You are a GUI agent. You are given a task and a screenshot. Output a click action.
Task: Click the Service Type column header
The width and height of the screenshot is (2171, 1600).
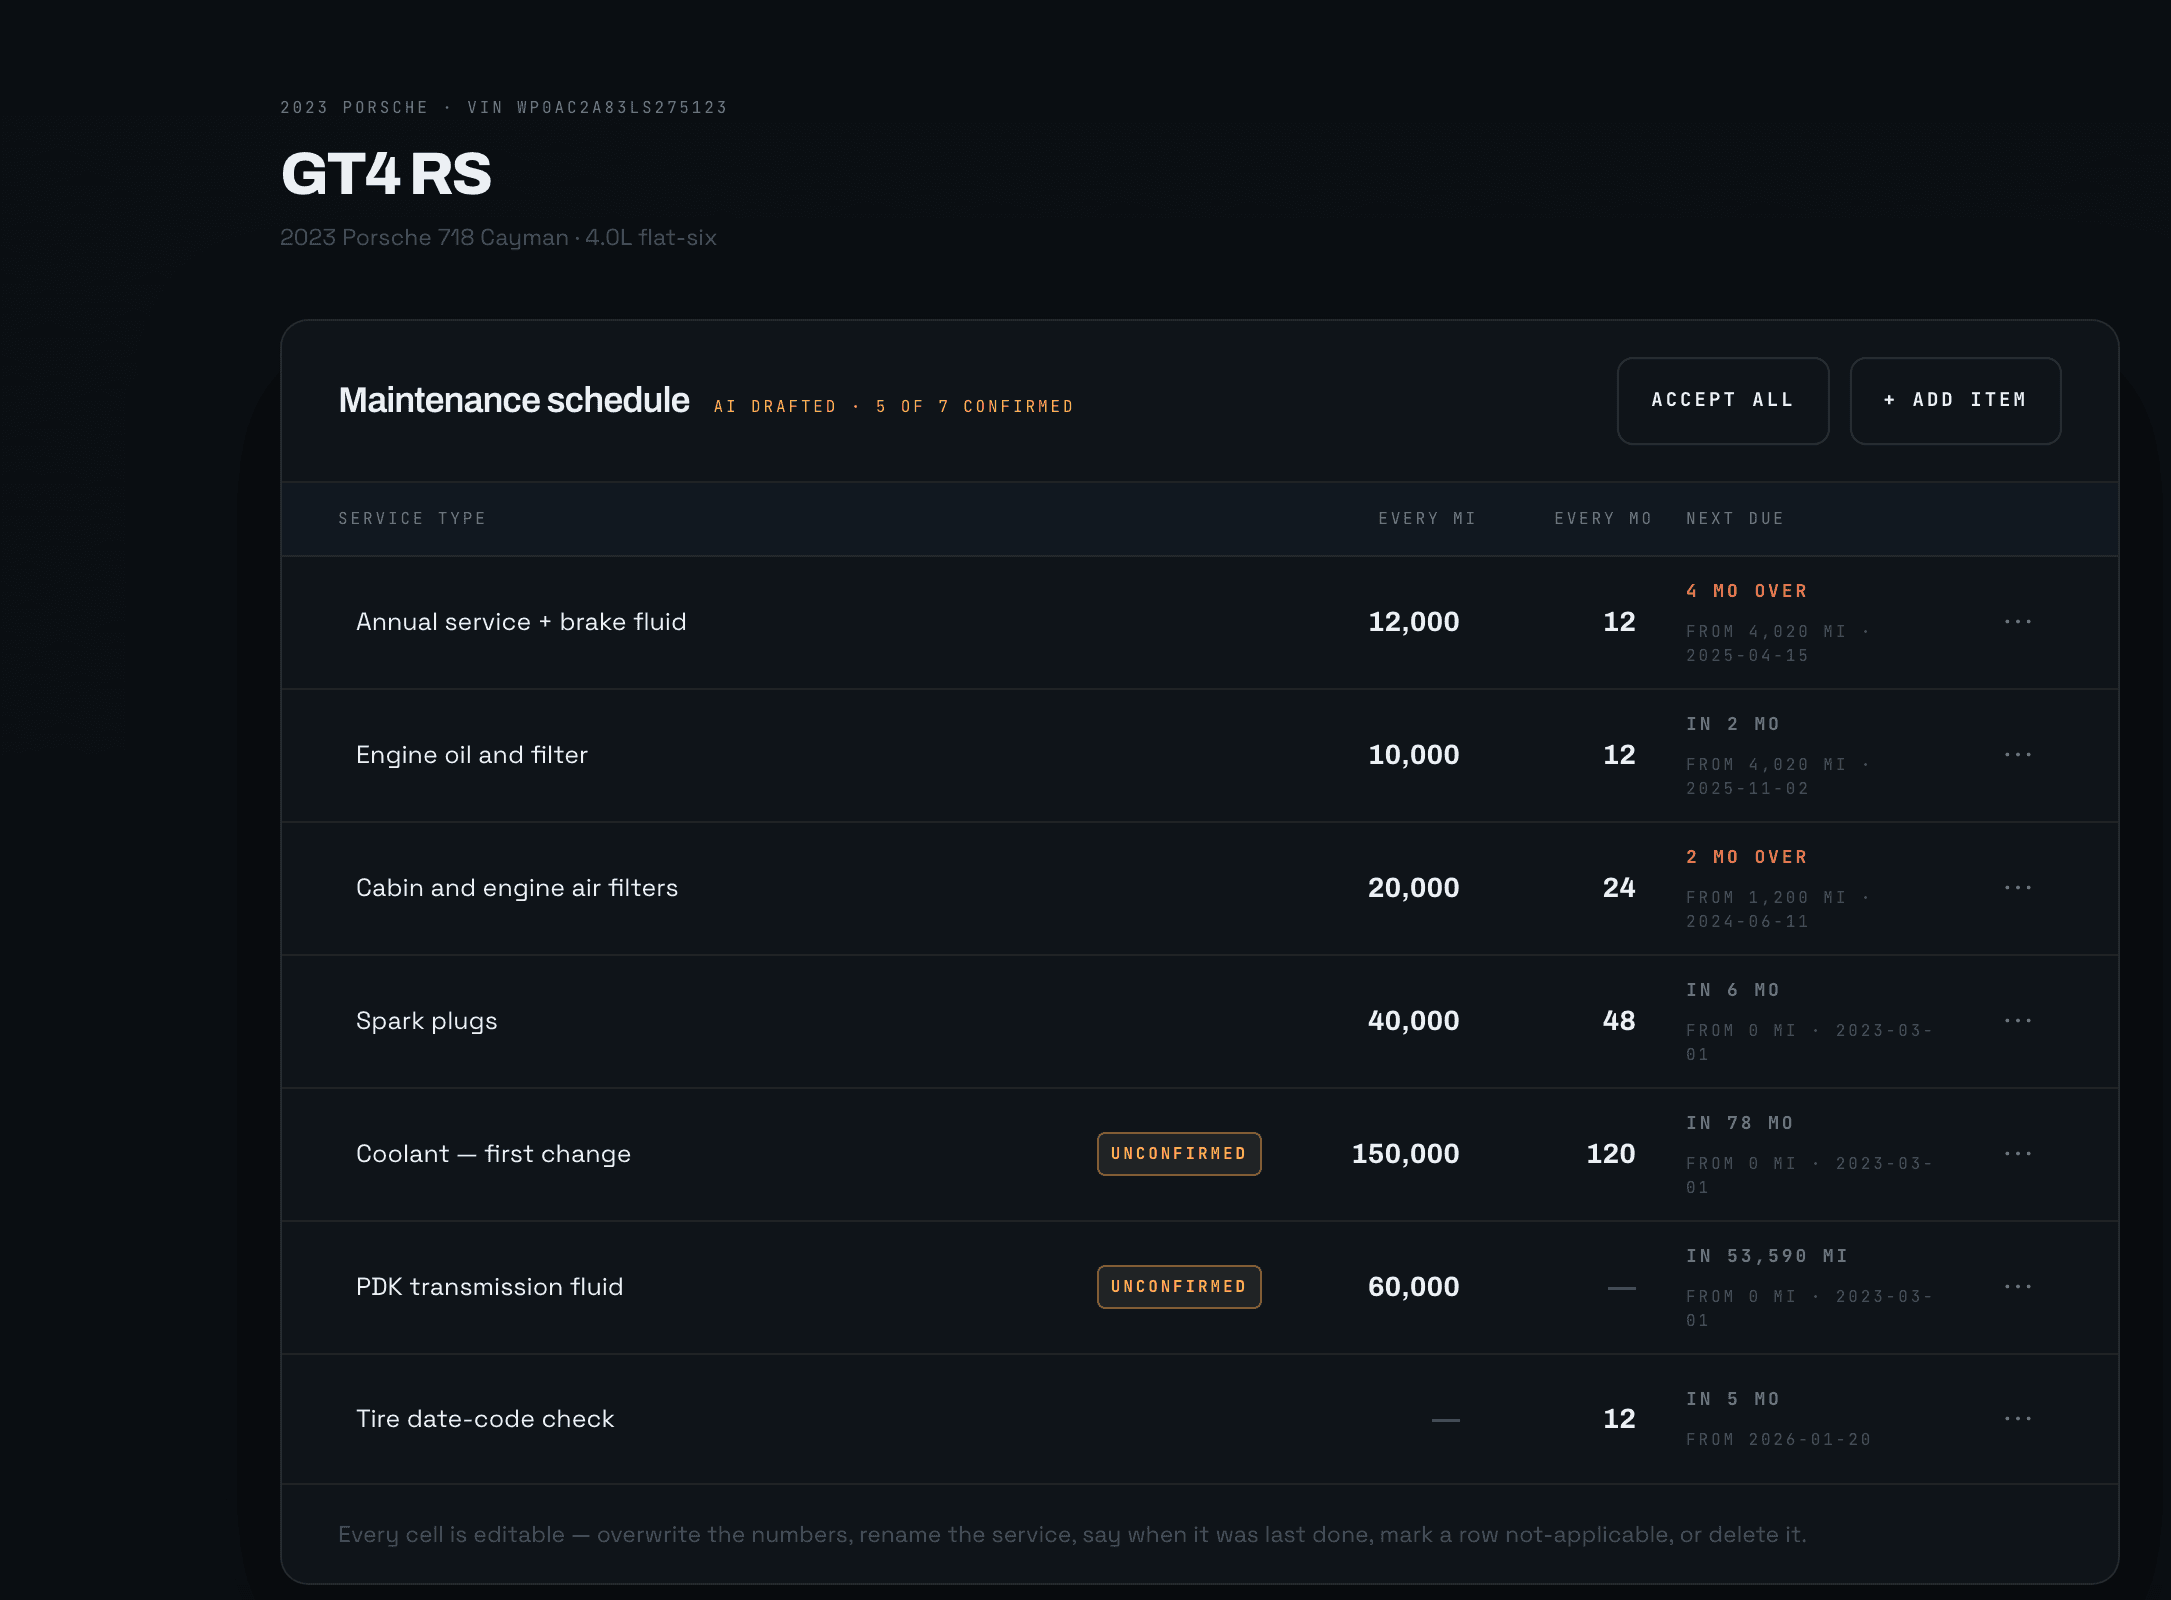point(412,518)
